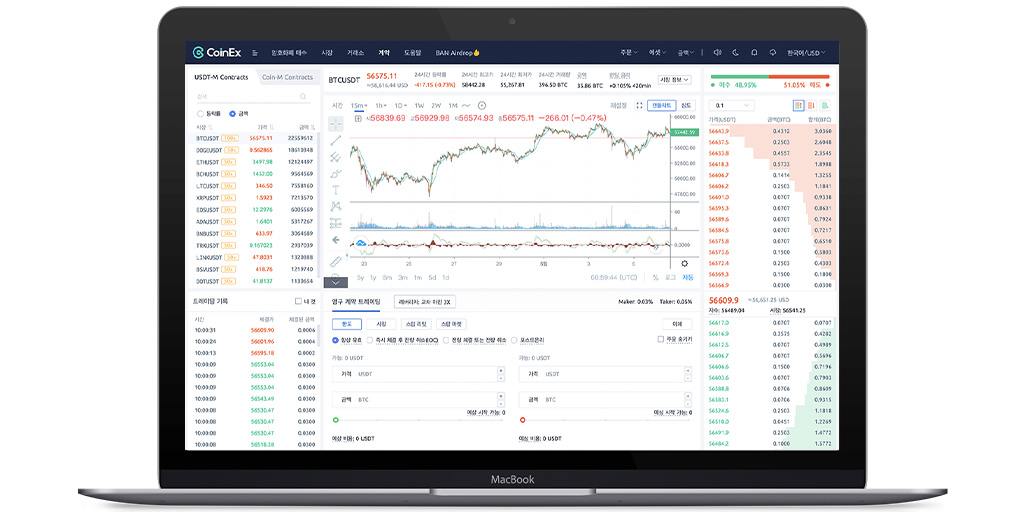The height and width of the screenshot is (512, 1024).
Task: Open chart settings gear icon
Action: (684, 263)
